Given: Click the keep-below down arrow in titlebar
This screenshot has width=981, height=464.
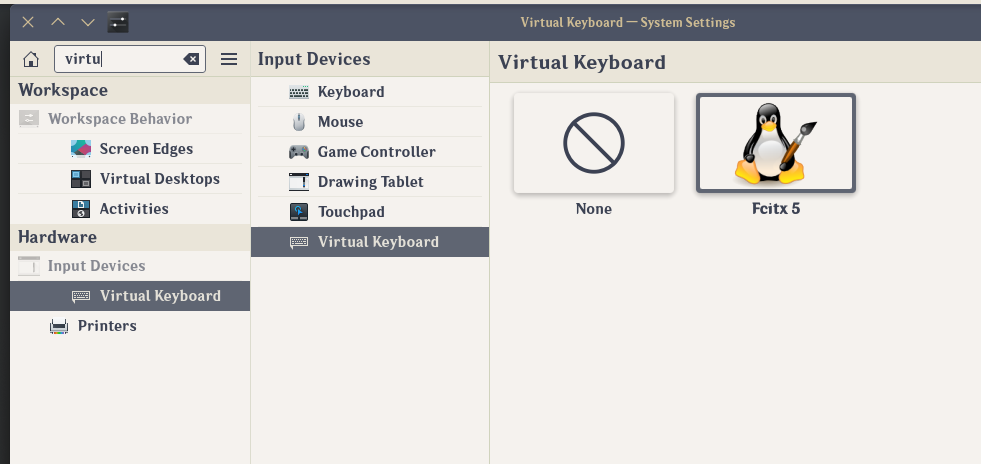Looking at the screenshot, I should click(88, 23).
